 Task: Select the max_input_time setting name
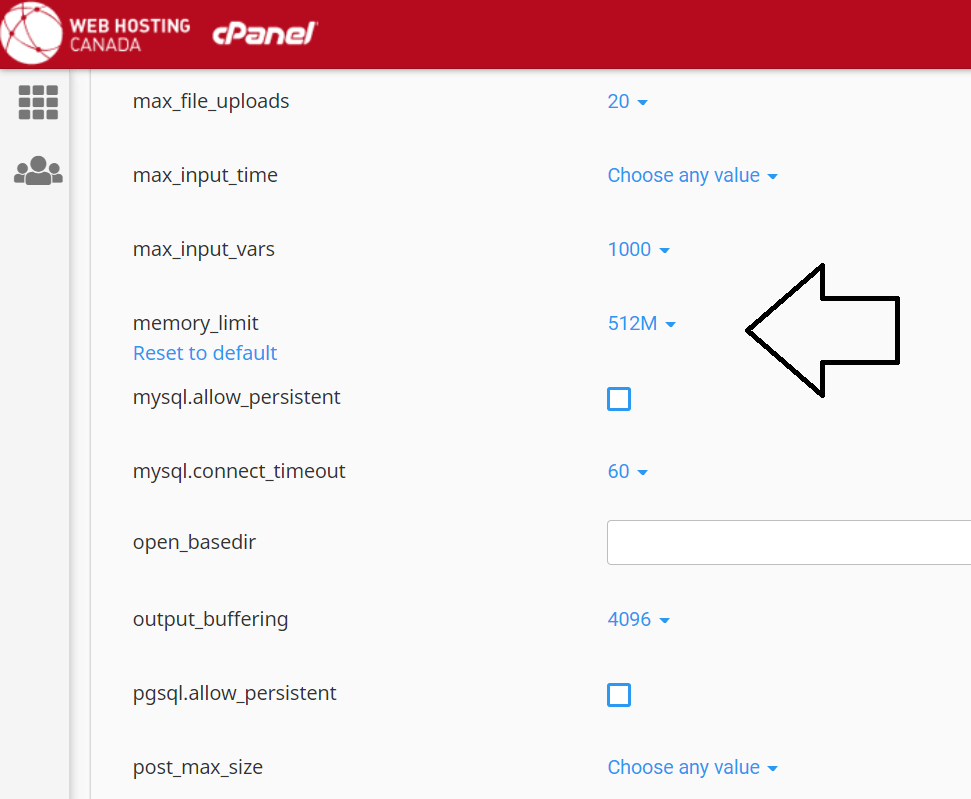tap(203, 175)
